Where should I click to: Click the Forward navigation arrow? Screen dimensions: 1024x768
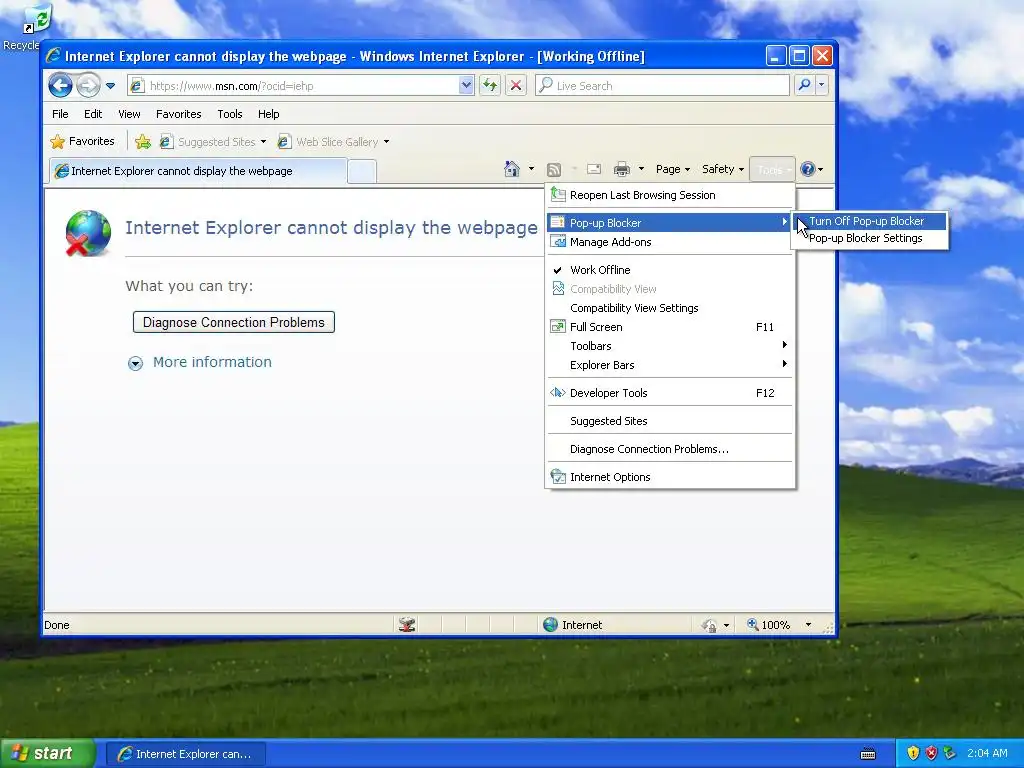point(88,86)
